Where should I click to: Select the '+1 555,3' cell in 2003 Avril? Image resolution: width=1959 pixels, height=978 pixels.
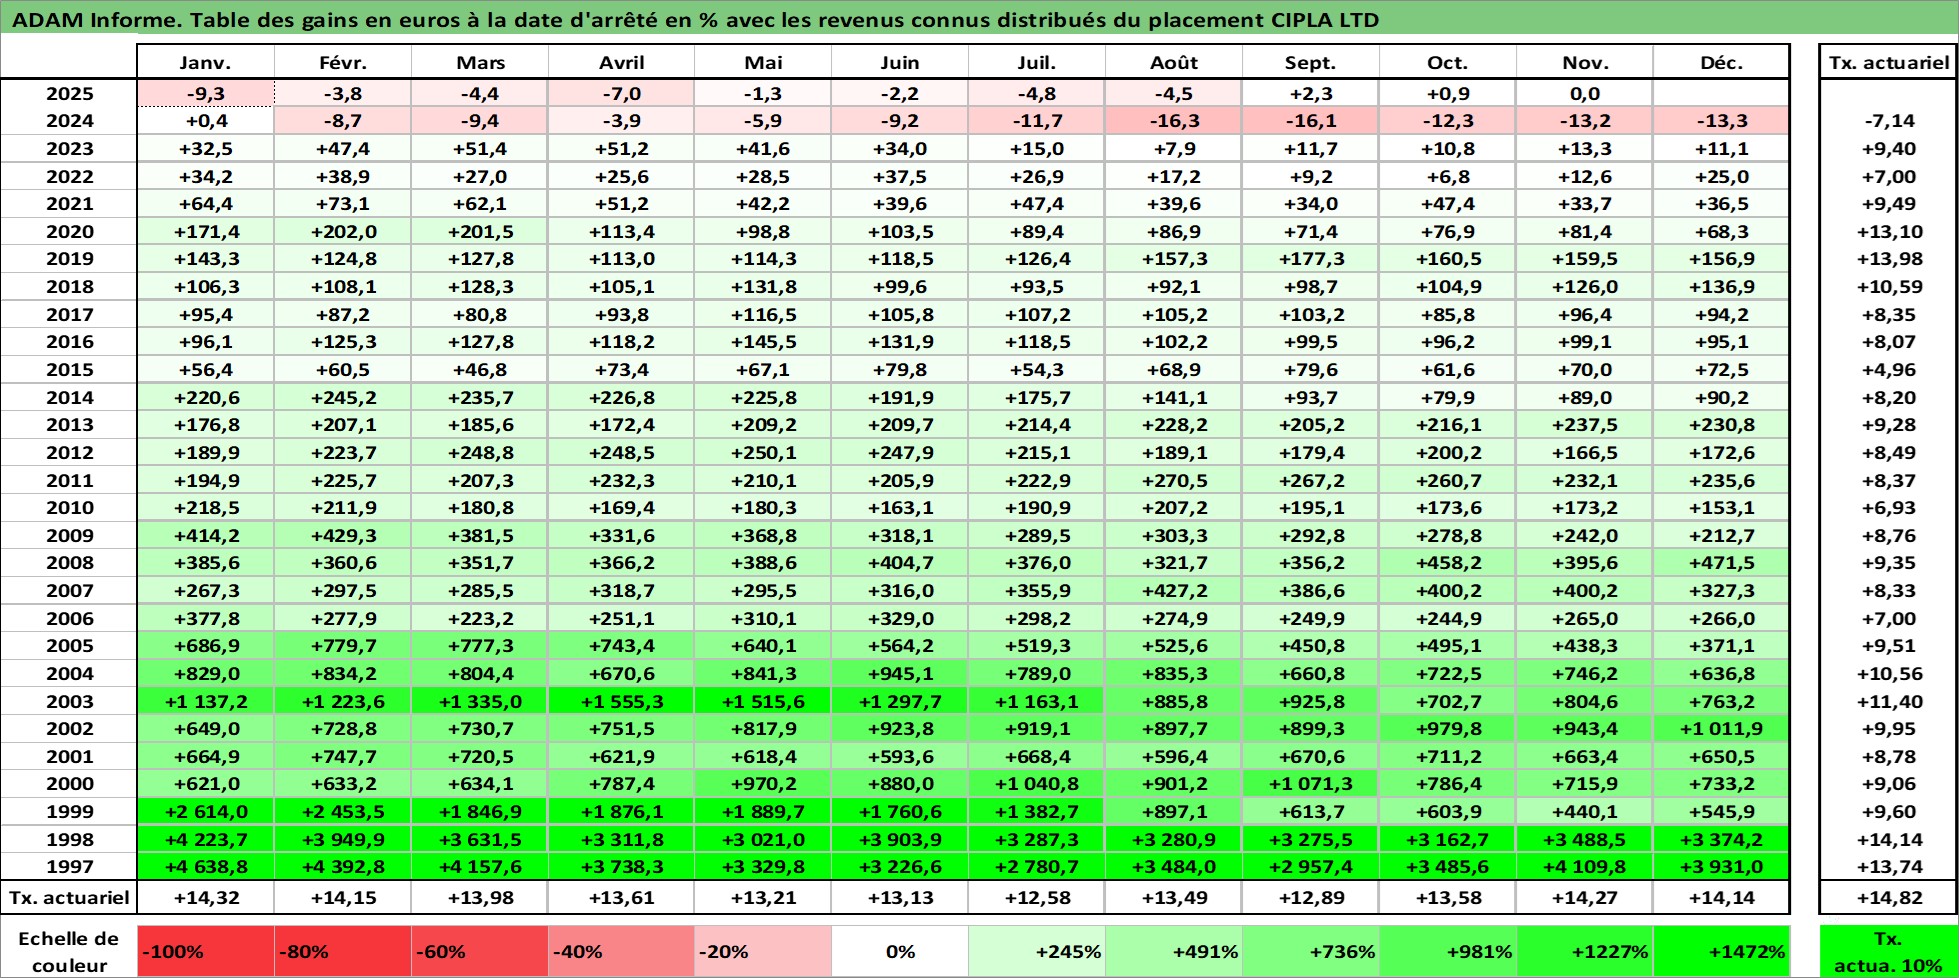pyautogui.click(x=621, y=701)
